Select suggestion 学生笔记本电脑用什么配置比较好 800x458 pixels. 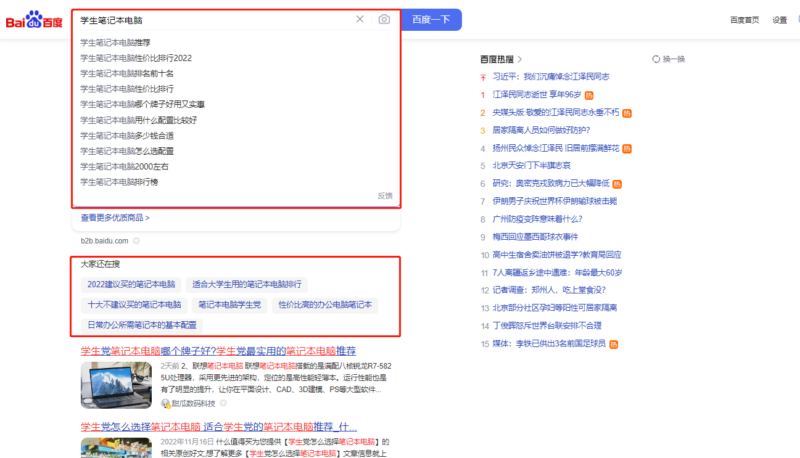click(139, 120)
